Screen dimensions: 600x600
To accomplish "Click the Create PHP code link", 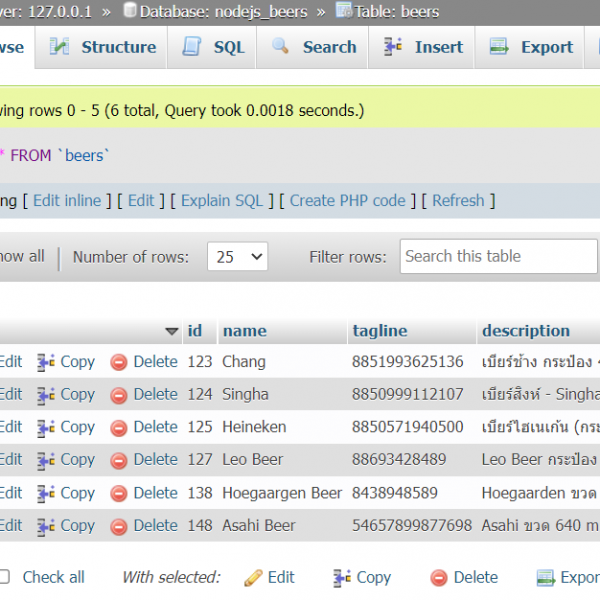I will pyautogui.click(x=347, y=201).
